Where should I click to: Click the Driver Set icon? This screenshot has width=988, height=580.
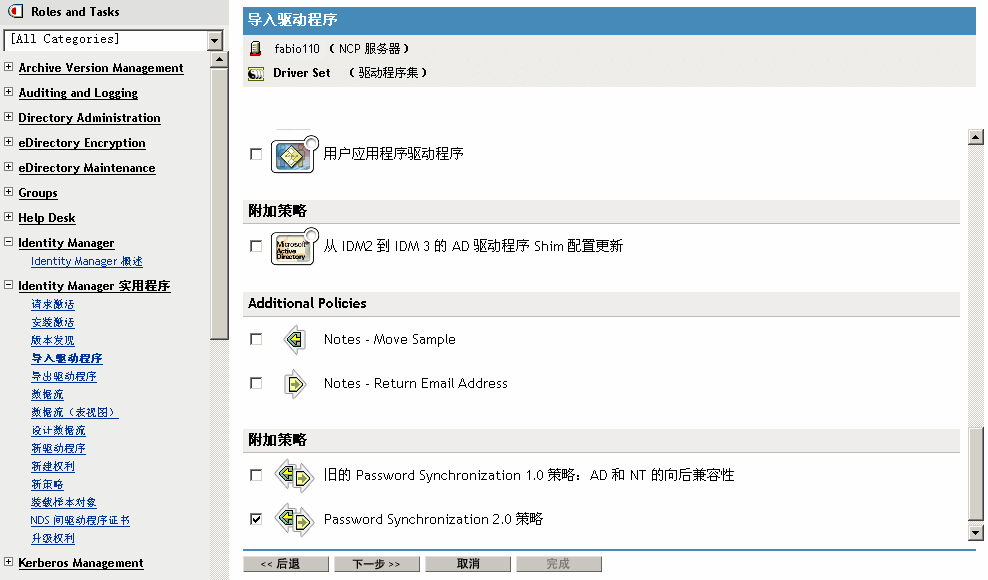tap(255, 73)
